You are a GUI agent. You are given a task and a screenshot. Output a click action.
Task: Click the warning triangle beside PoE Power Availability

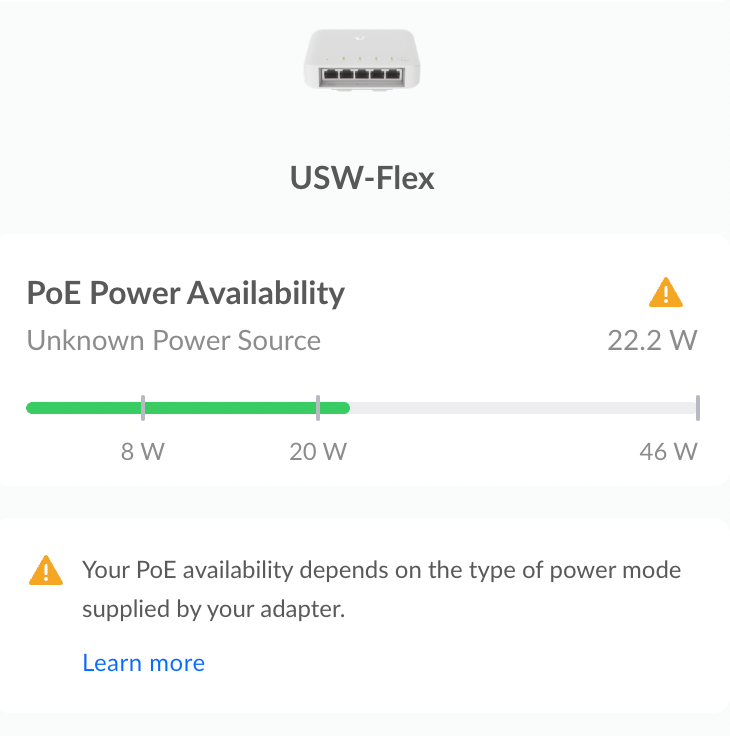click(x=666, y=292)
